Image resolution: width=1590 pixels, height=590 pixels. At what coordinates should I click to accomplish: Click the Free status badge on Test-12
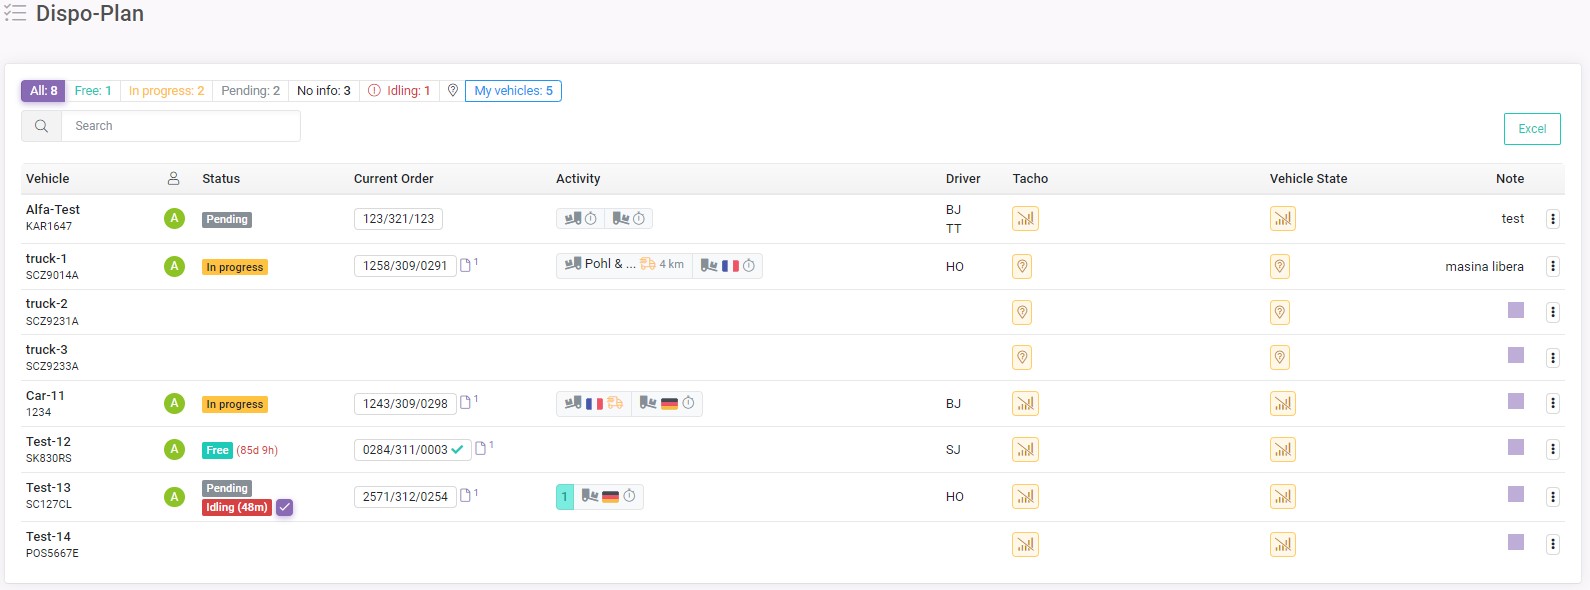(x=217, y=451)
